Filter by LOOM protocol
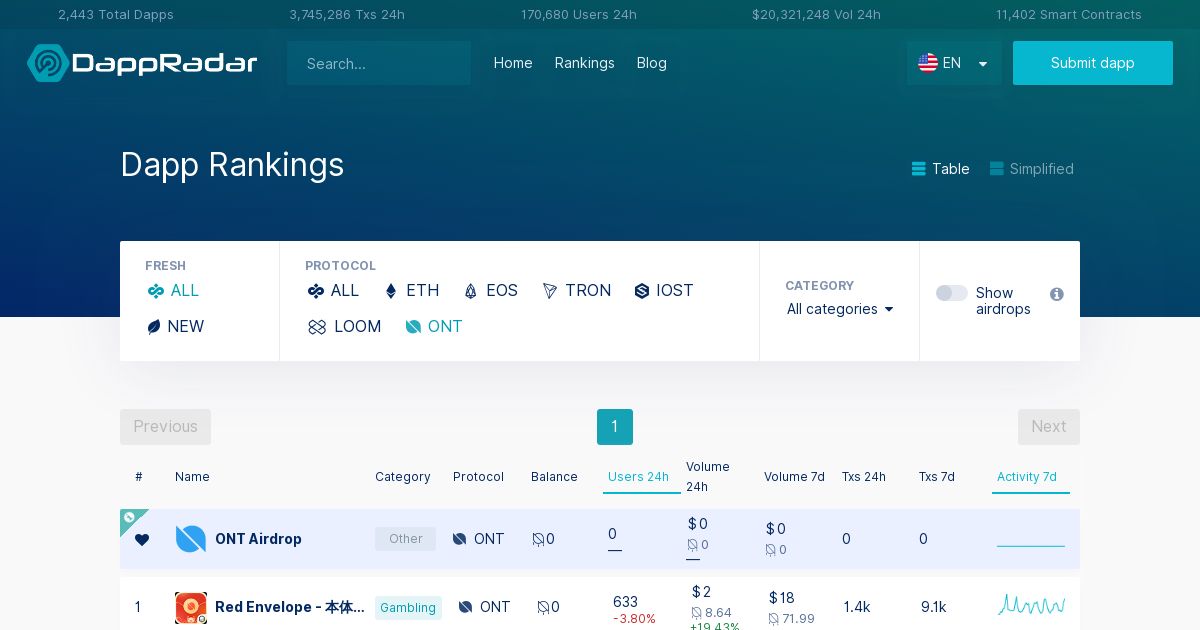 [344, 326]
